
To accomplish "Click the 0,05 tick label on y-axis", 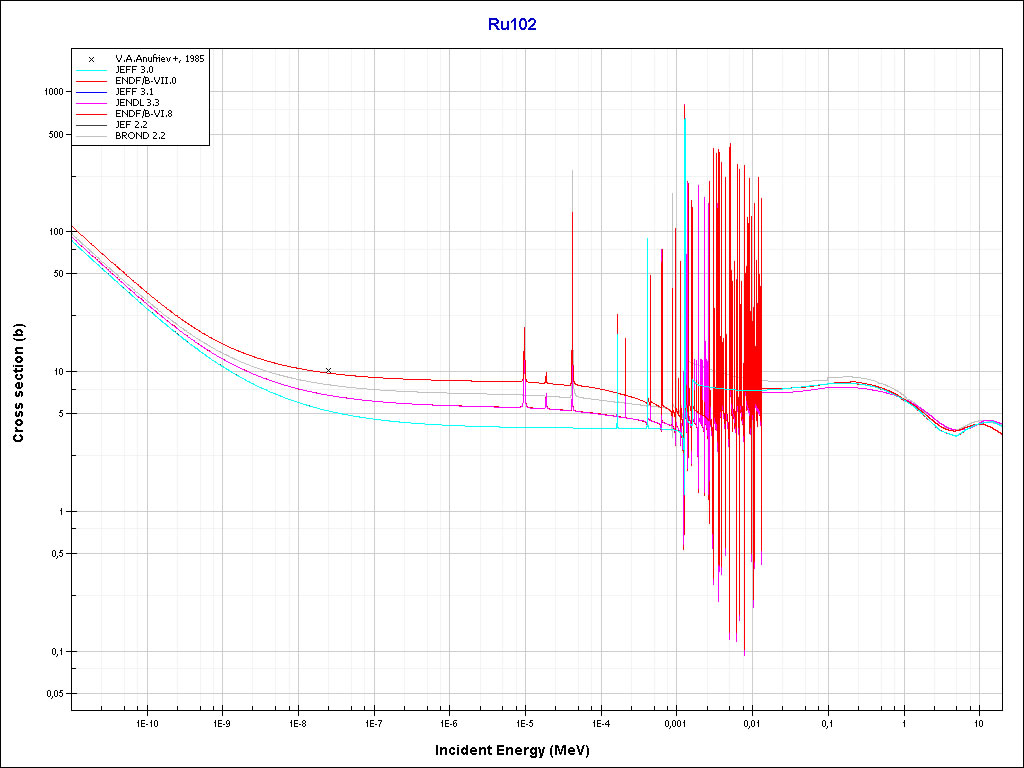I will (x=52, y=694).
